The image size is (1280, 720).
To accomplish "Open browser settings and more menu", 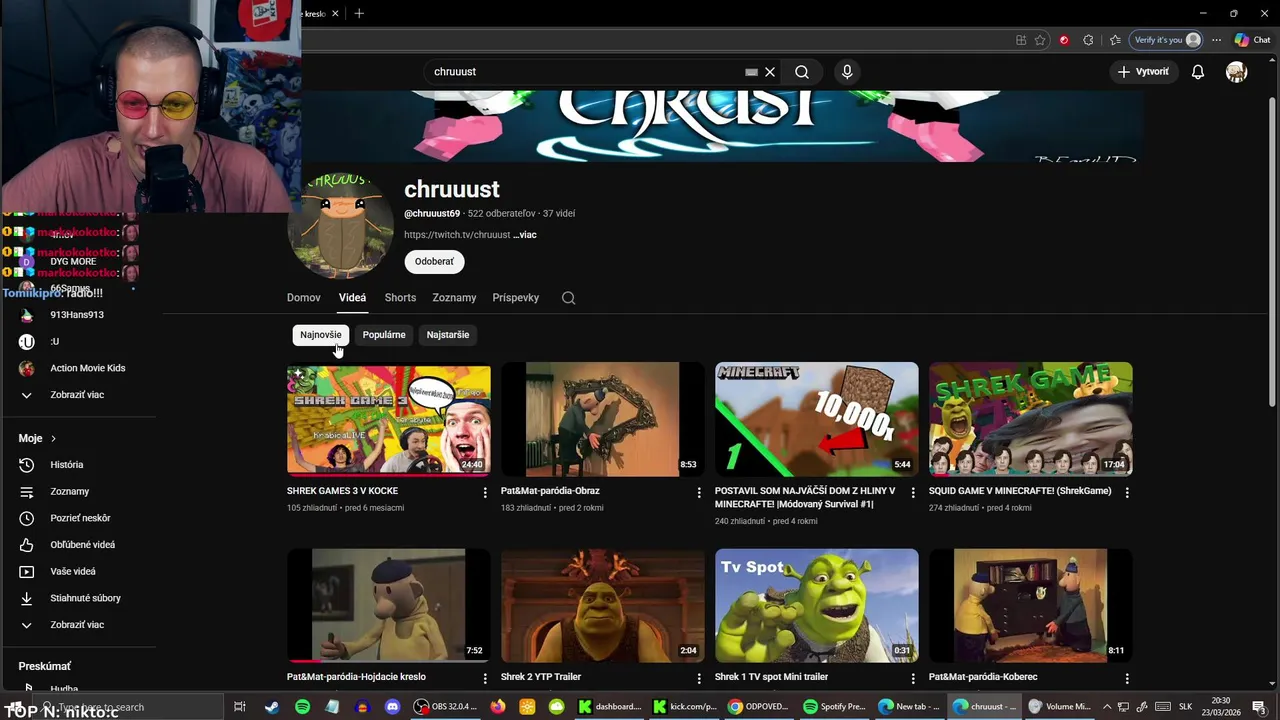I will [x=1216, y=40].
